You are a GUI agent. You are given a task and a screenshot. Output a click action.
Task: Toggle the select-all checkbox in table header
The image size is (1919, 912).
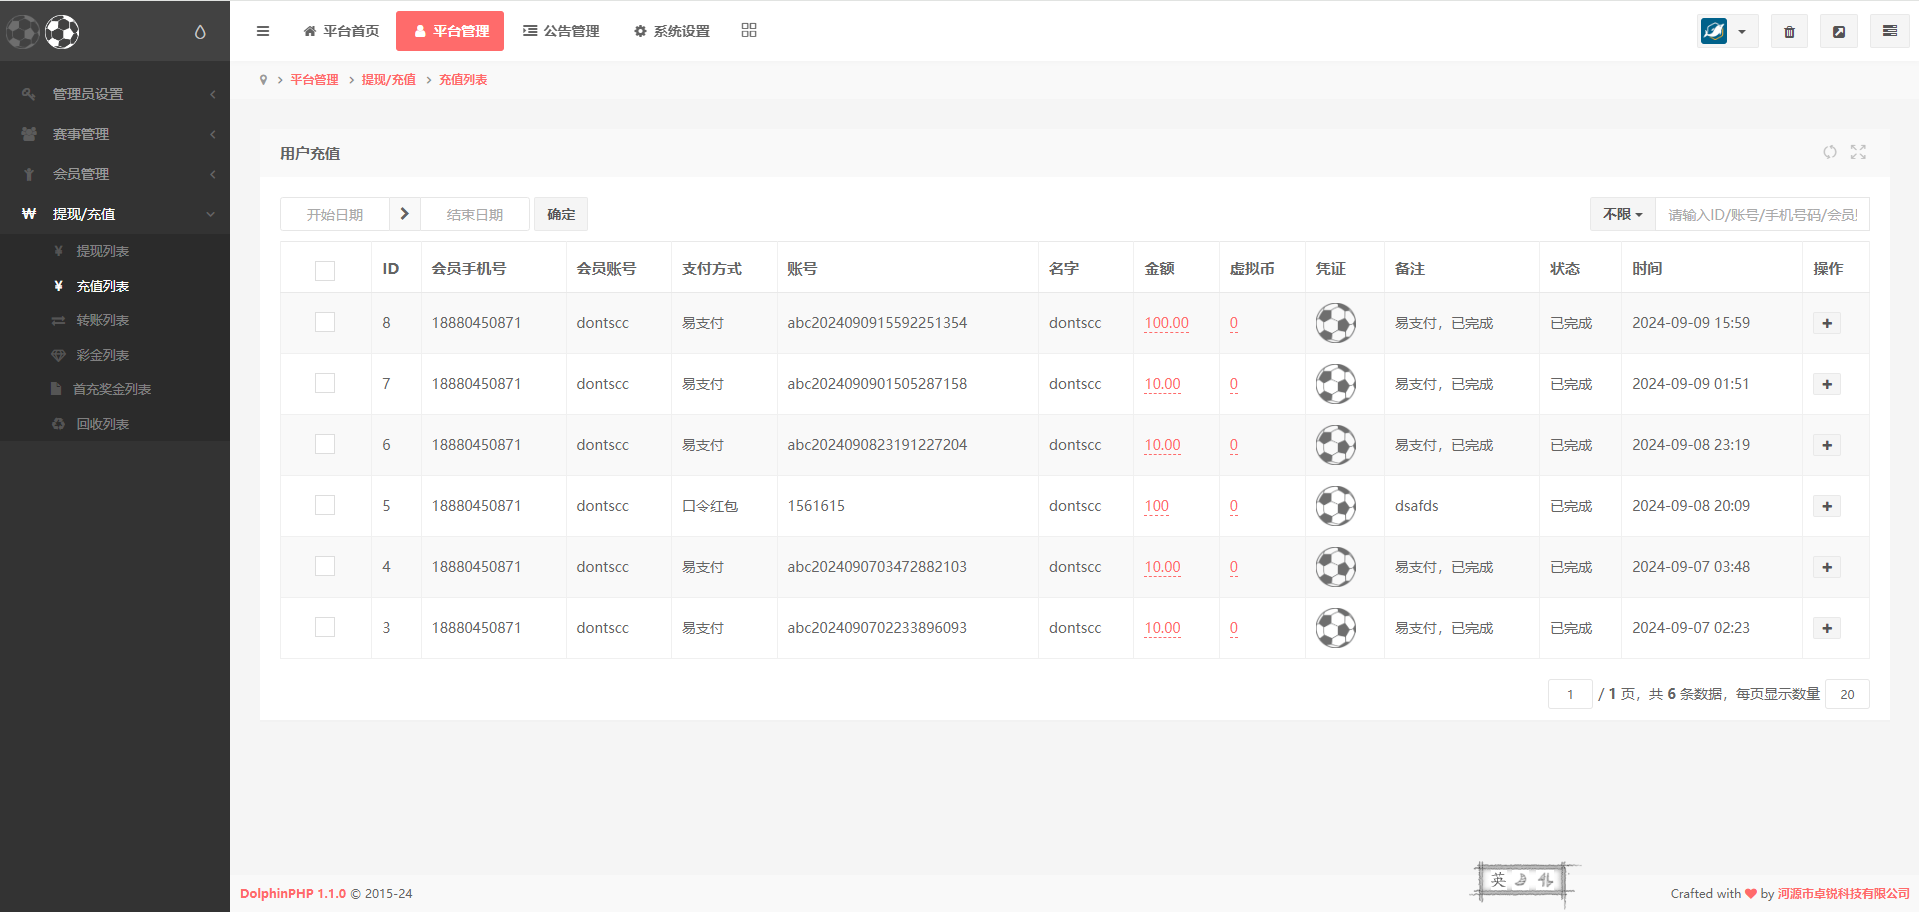[325, 270]
